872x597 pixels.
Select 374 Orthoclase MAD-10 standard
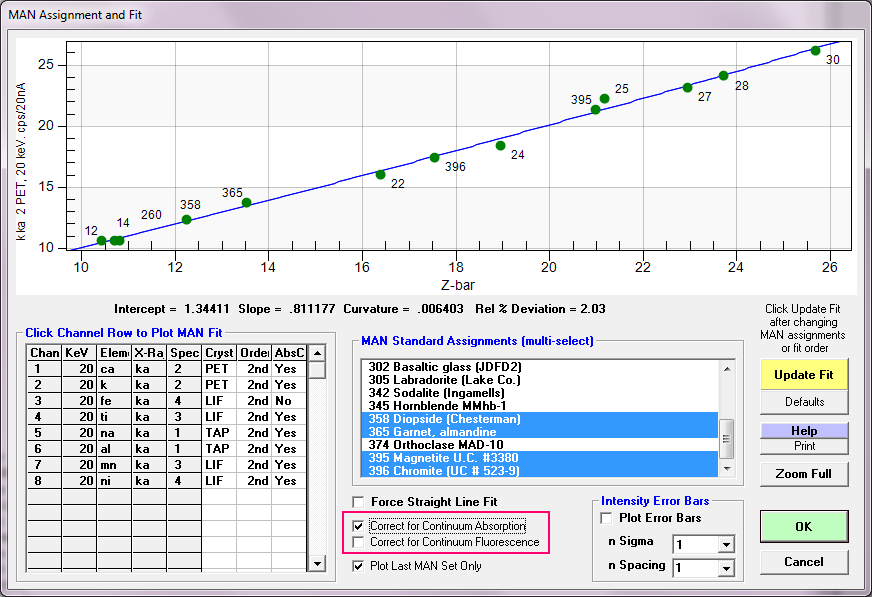pos(448,445)
